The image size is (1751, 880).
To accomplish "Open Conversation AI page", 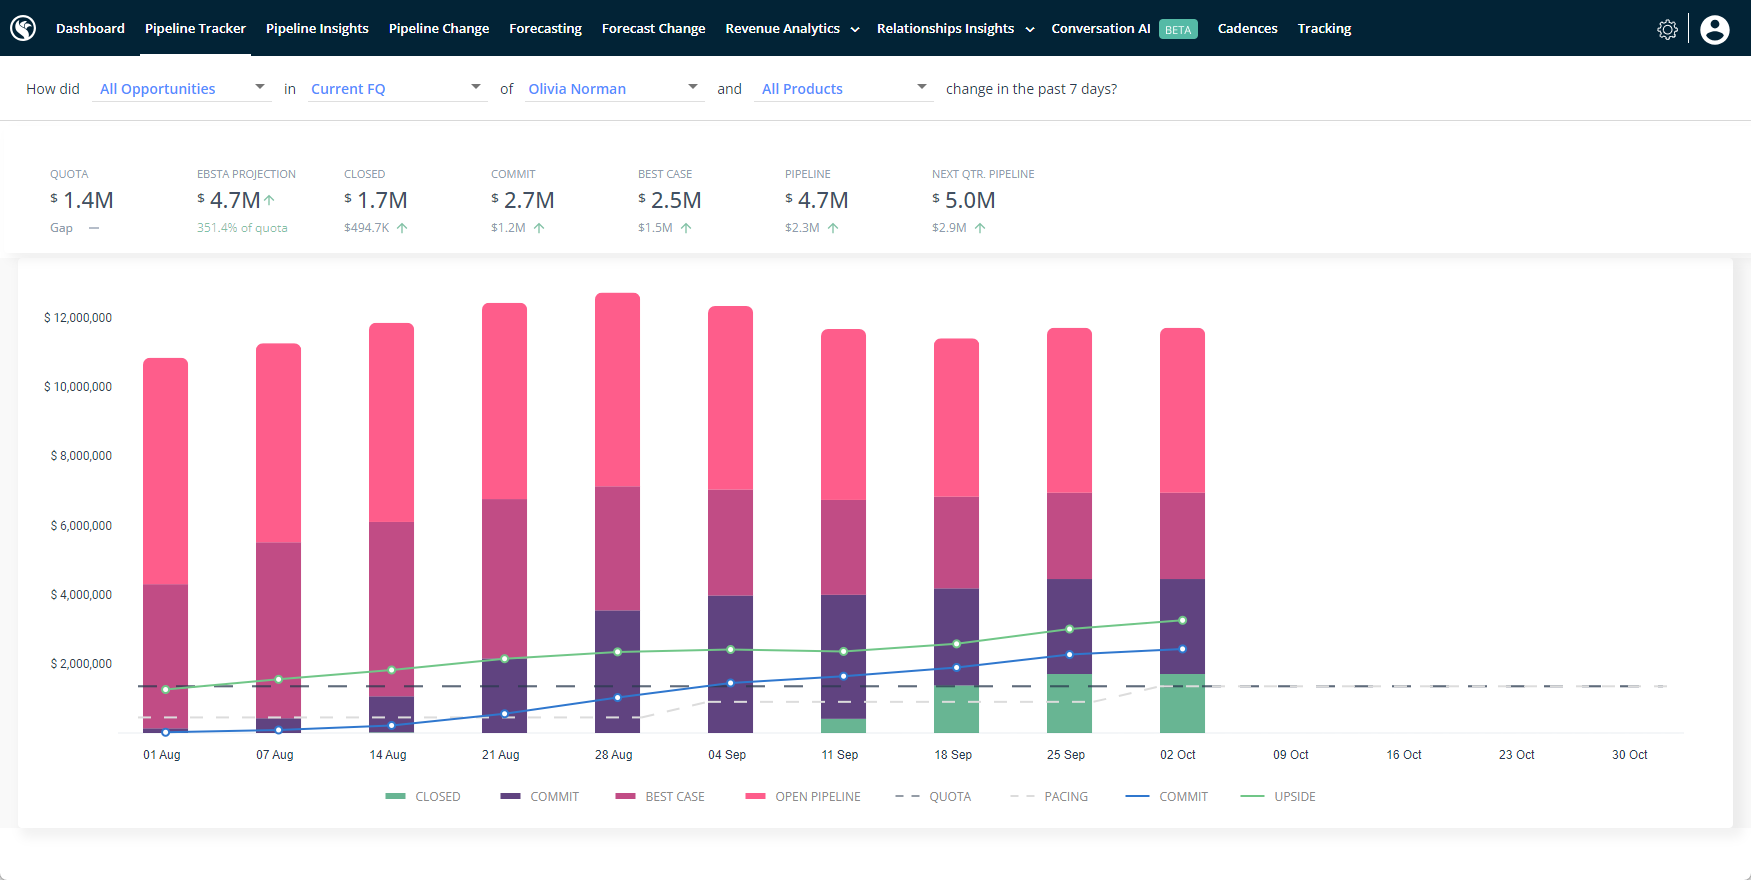I will pyautogui.click(x=1101, y=29).
